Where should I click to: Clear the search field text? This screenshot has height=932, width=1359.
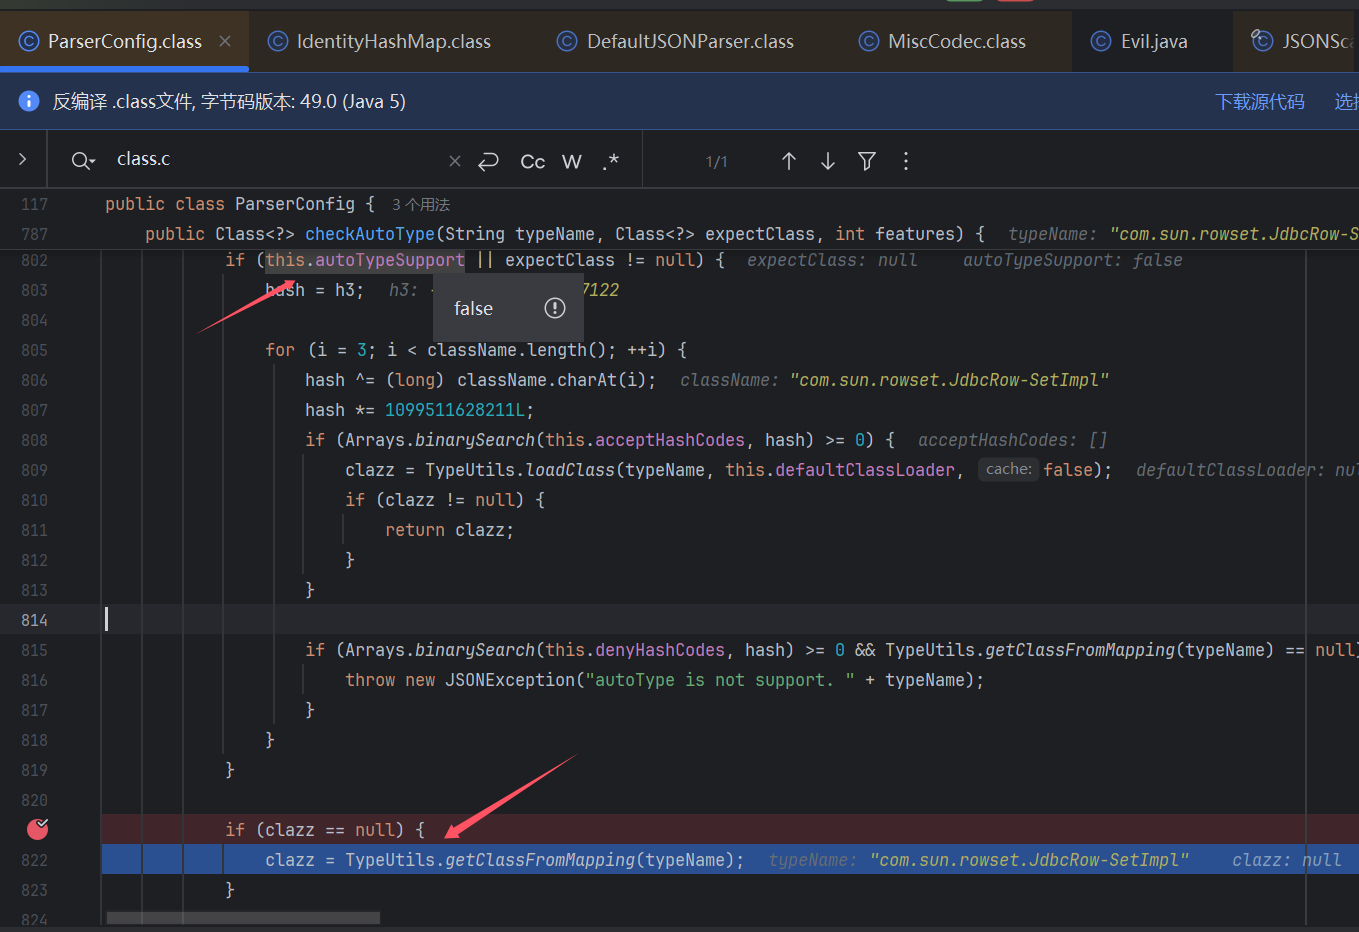[455, 161]
